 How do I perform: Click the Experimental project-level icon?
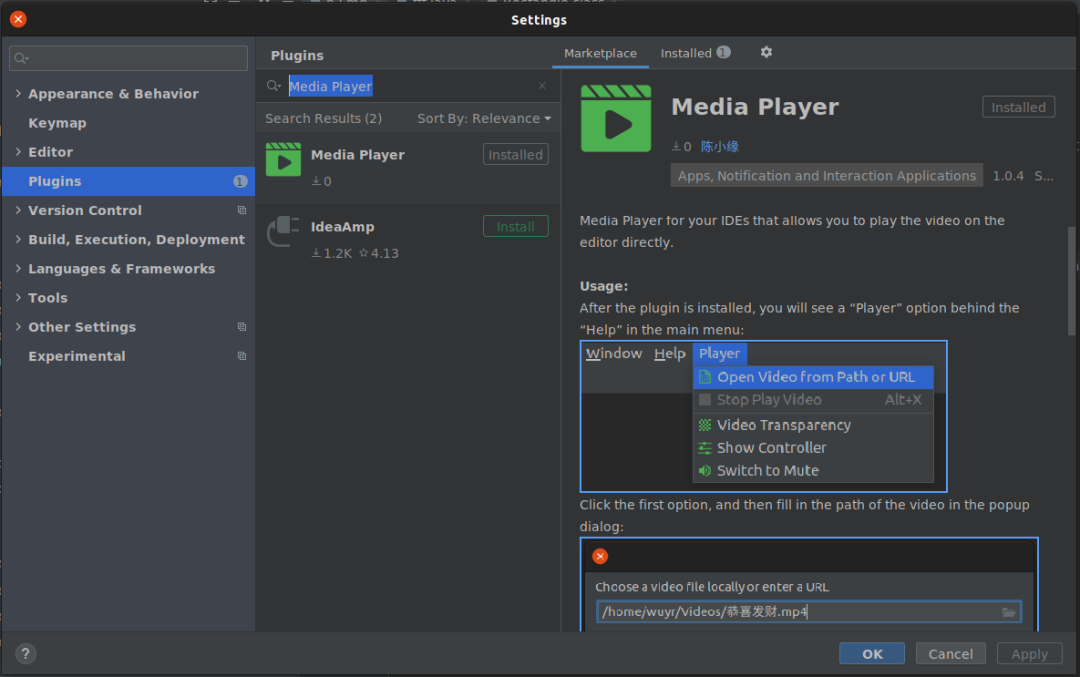[242, 356]
